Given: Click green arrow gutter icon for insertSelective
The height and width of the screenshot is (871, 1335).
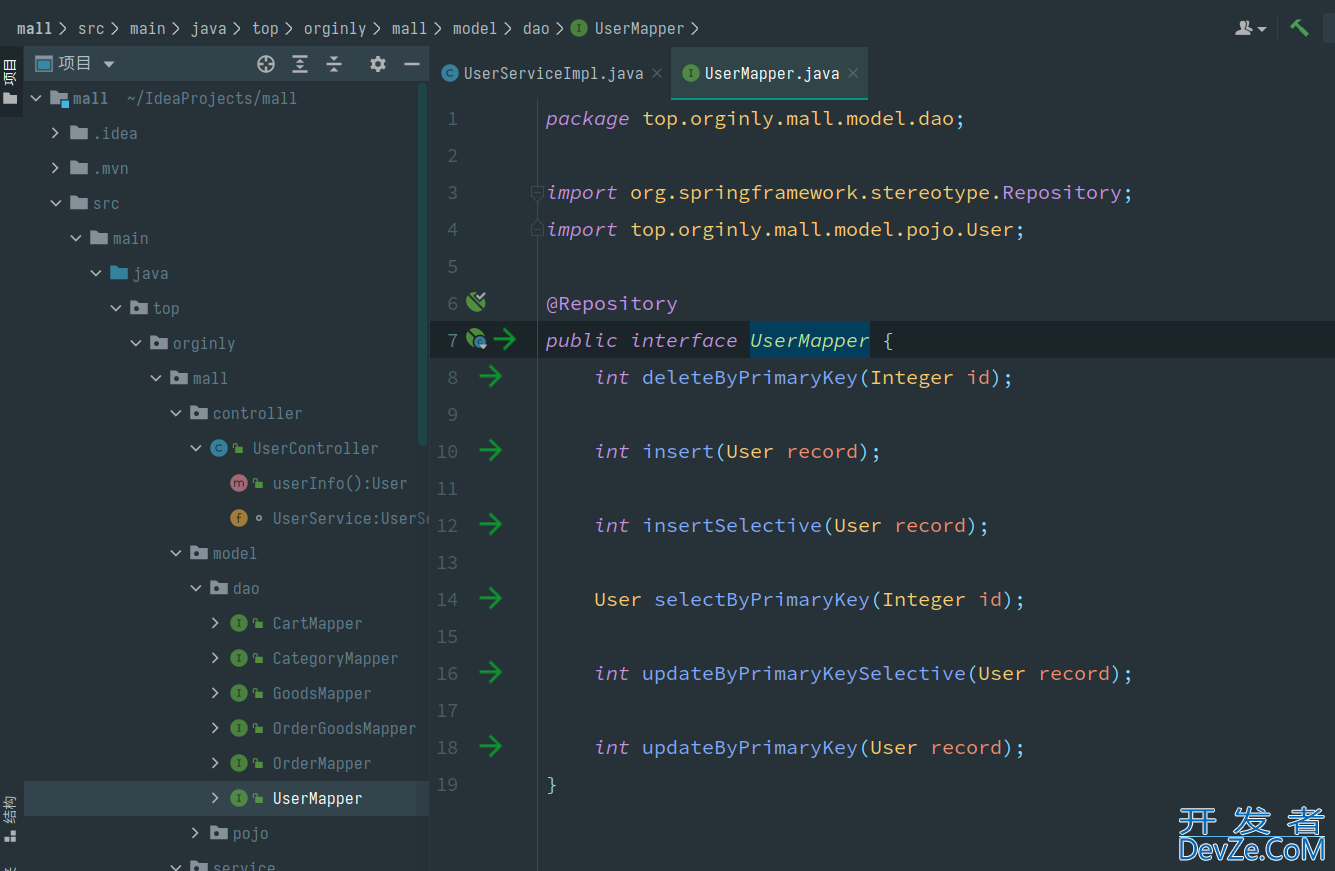Looking at the screenshot, I should click(x=490, y=525).
